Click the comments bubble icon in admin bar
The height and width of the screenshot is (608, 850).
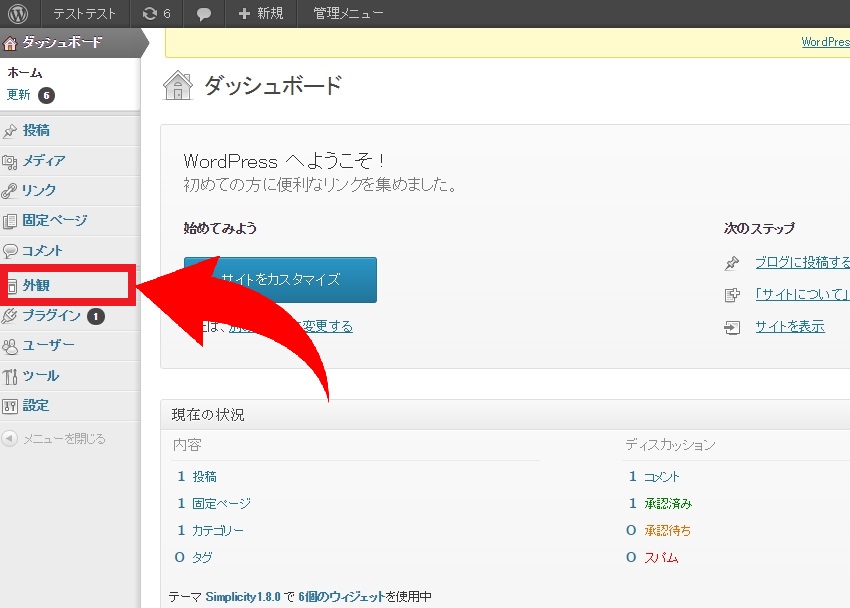204,14
